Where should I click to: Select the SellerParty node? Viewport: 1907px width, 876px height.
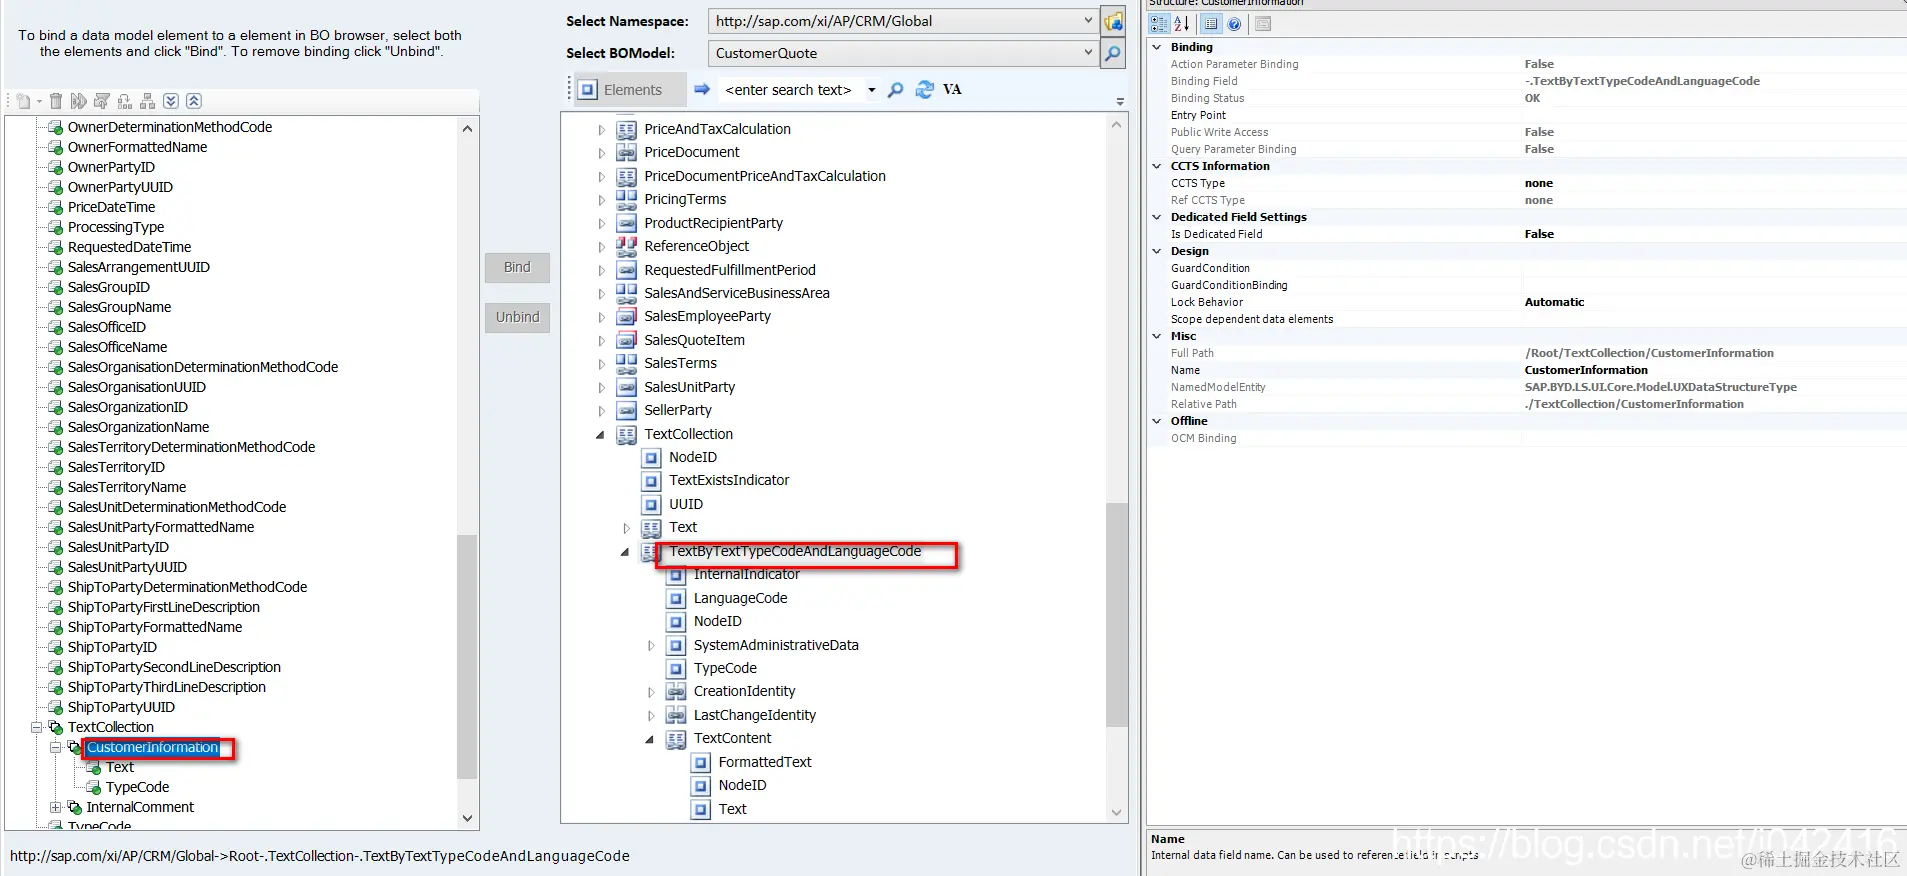point(678,410)
